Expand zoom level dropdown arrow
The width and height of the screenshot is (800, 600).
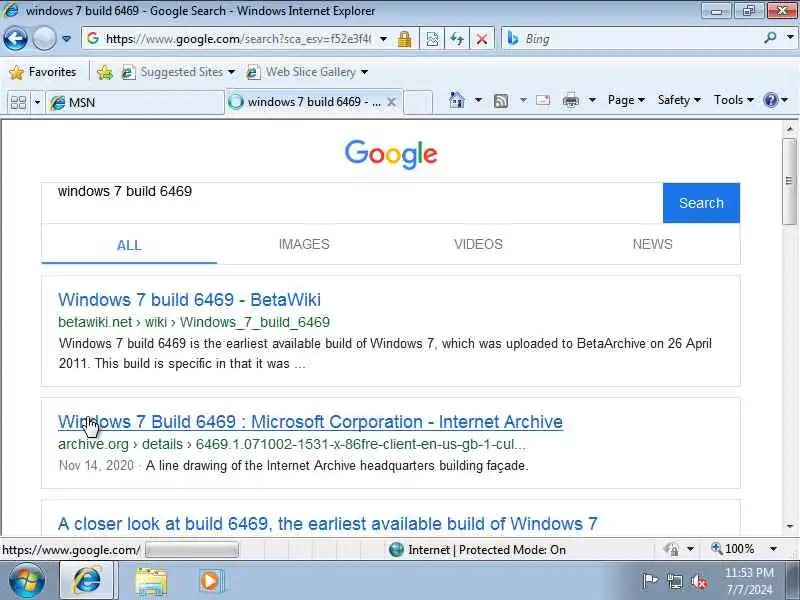click(773, 549)
